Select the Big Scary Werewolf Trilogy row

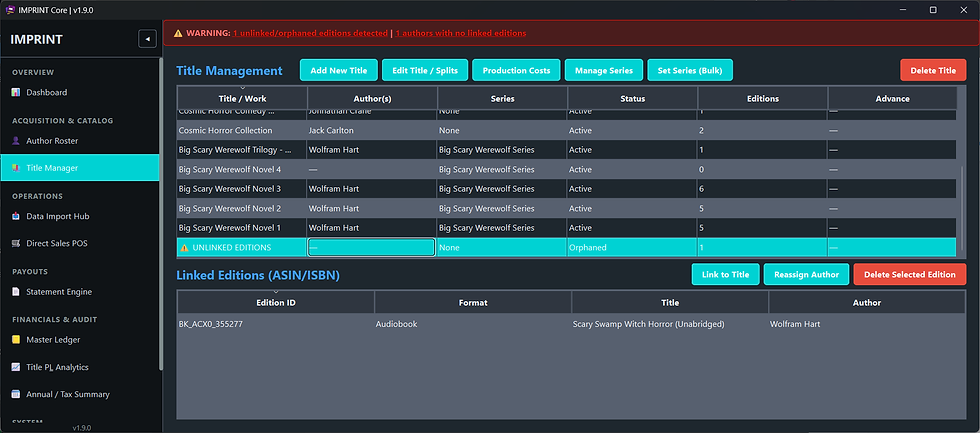pyautogui.click(x=566, y=150)
